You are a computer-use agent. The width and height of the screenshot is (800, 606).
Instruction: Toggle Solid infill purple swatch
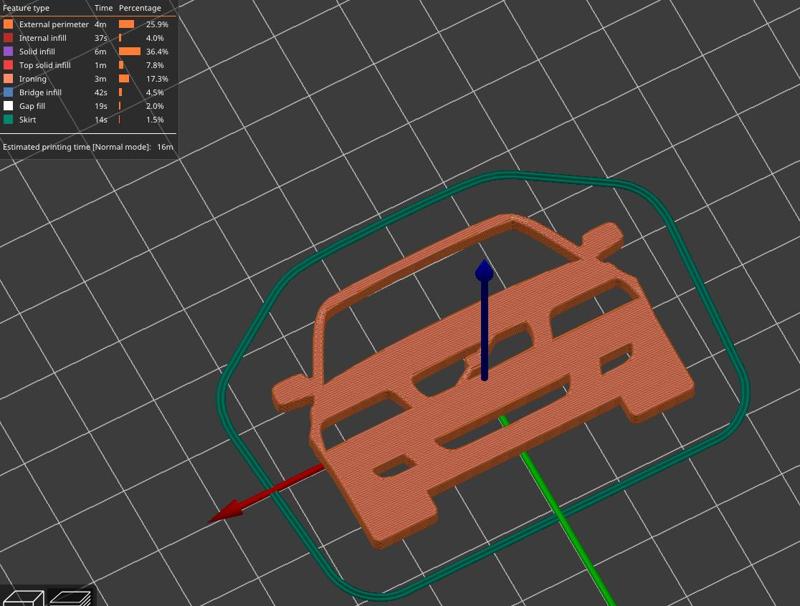tap(8, 52)
